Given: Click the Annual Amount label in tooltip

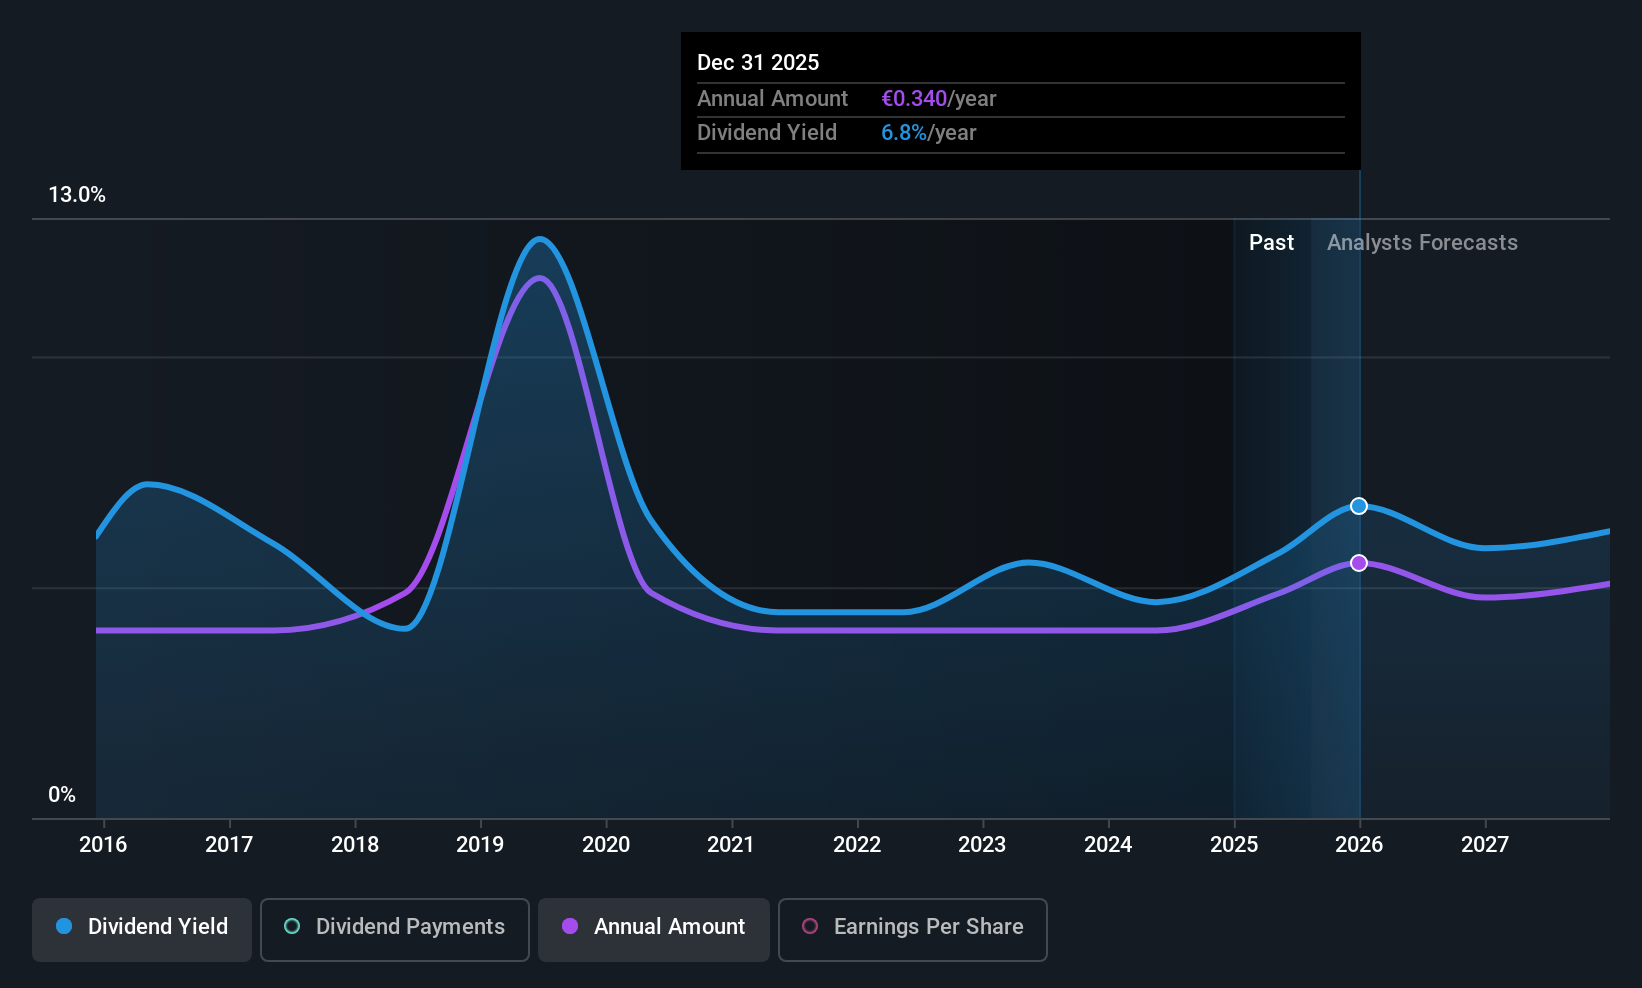Looking at the screenshot, I should click(x=772, y=99).
